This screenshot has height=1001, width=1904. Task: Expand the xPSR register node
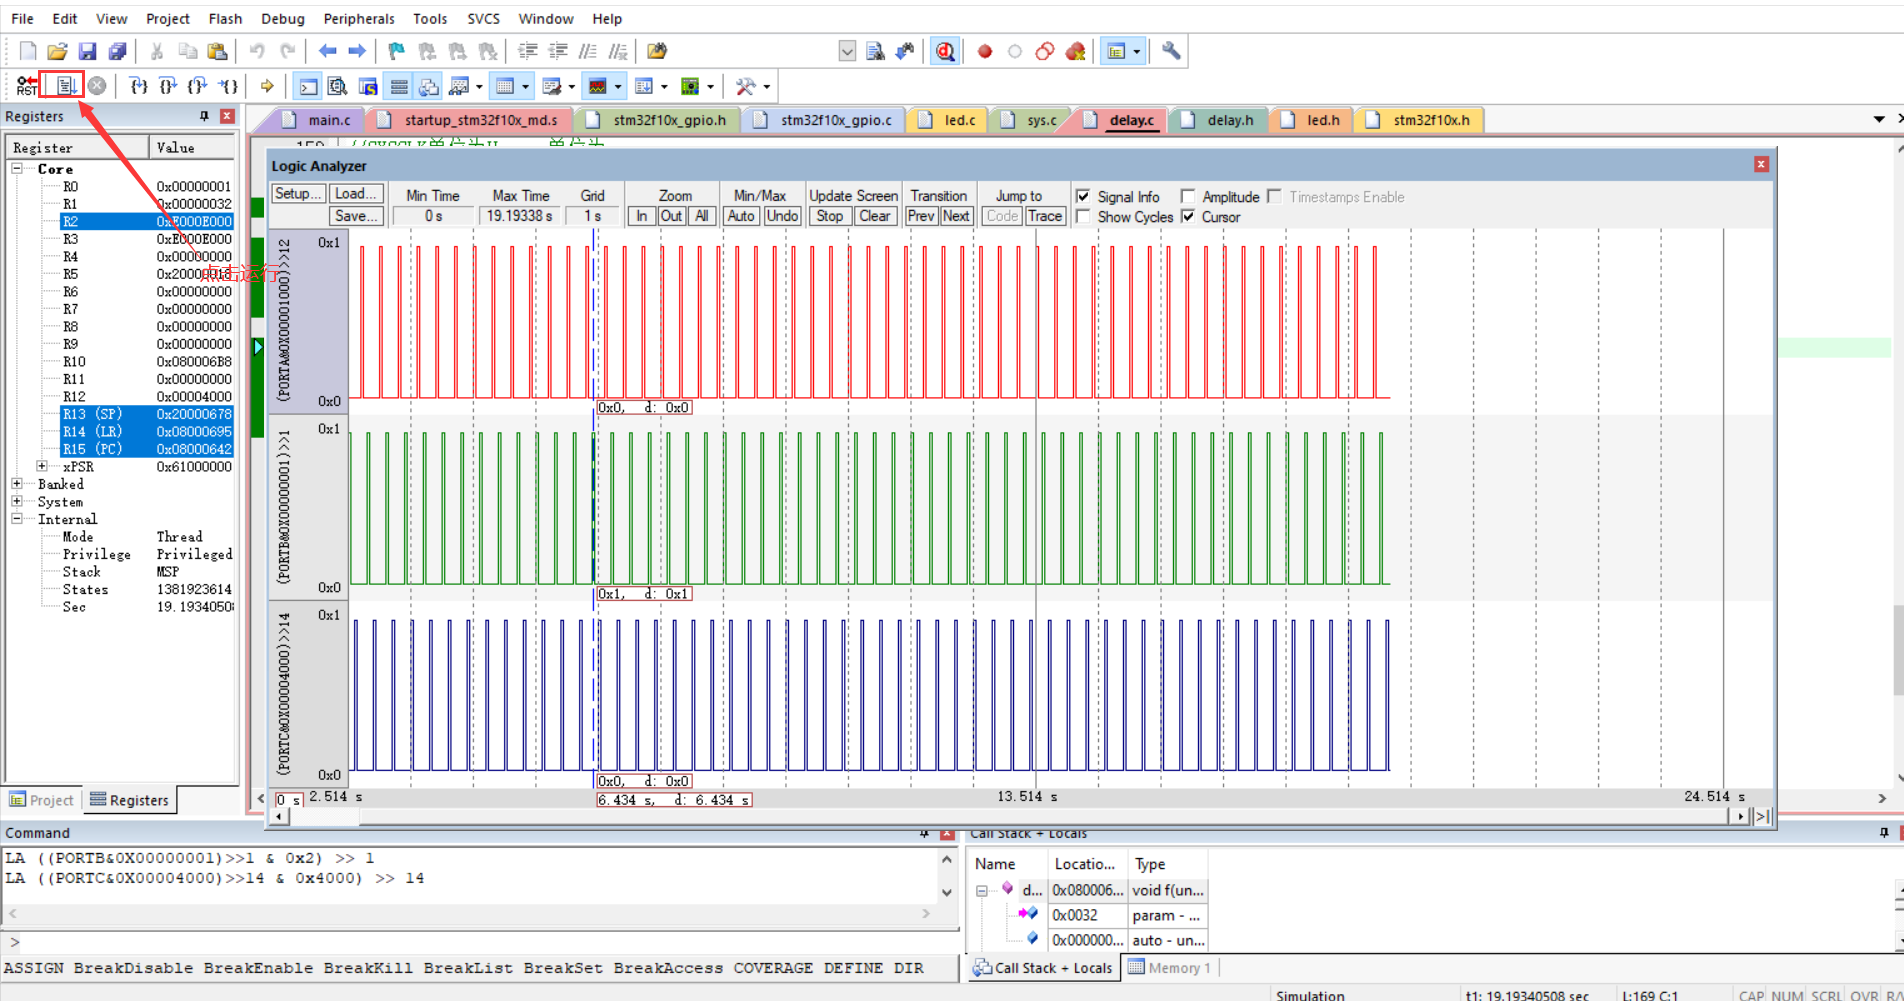pos(42,466)
